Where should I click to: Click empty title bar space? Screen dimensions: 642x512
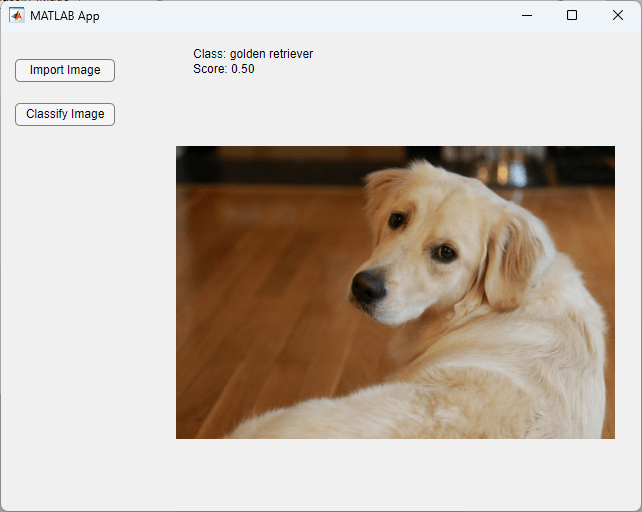point(300,15)
